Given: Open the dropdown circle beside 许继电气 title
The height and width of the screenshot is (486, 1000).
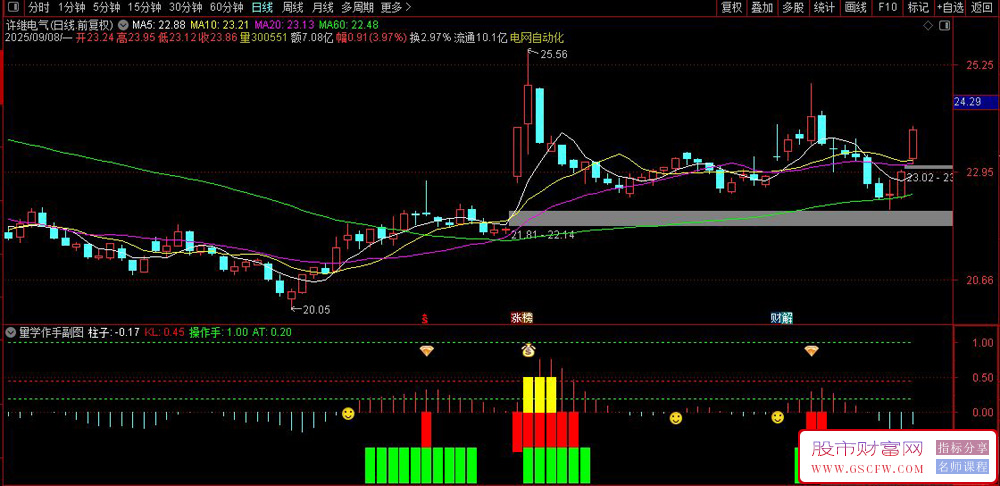Looking at the screenshot, I should [x=123, y=26].
